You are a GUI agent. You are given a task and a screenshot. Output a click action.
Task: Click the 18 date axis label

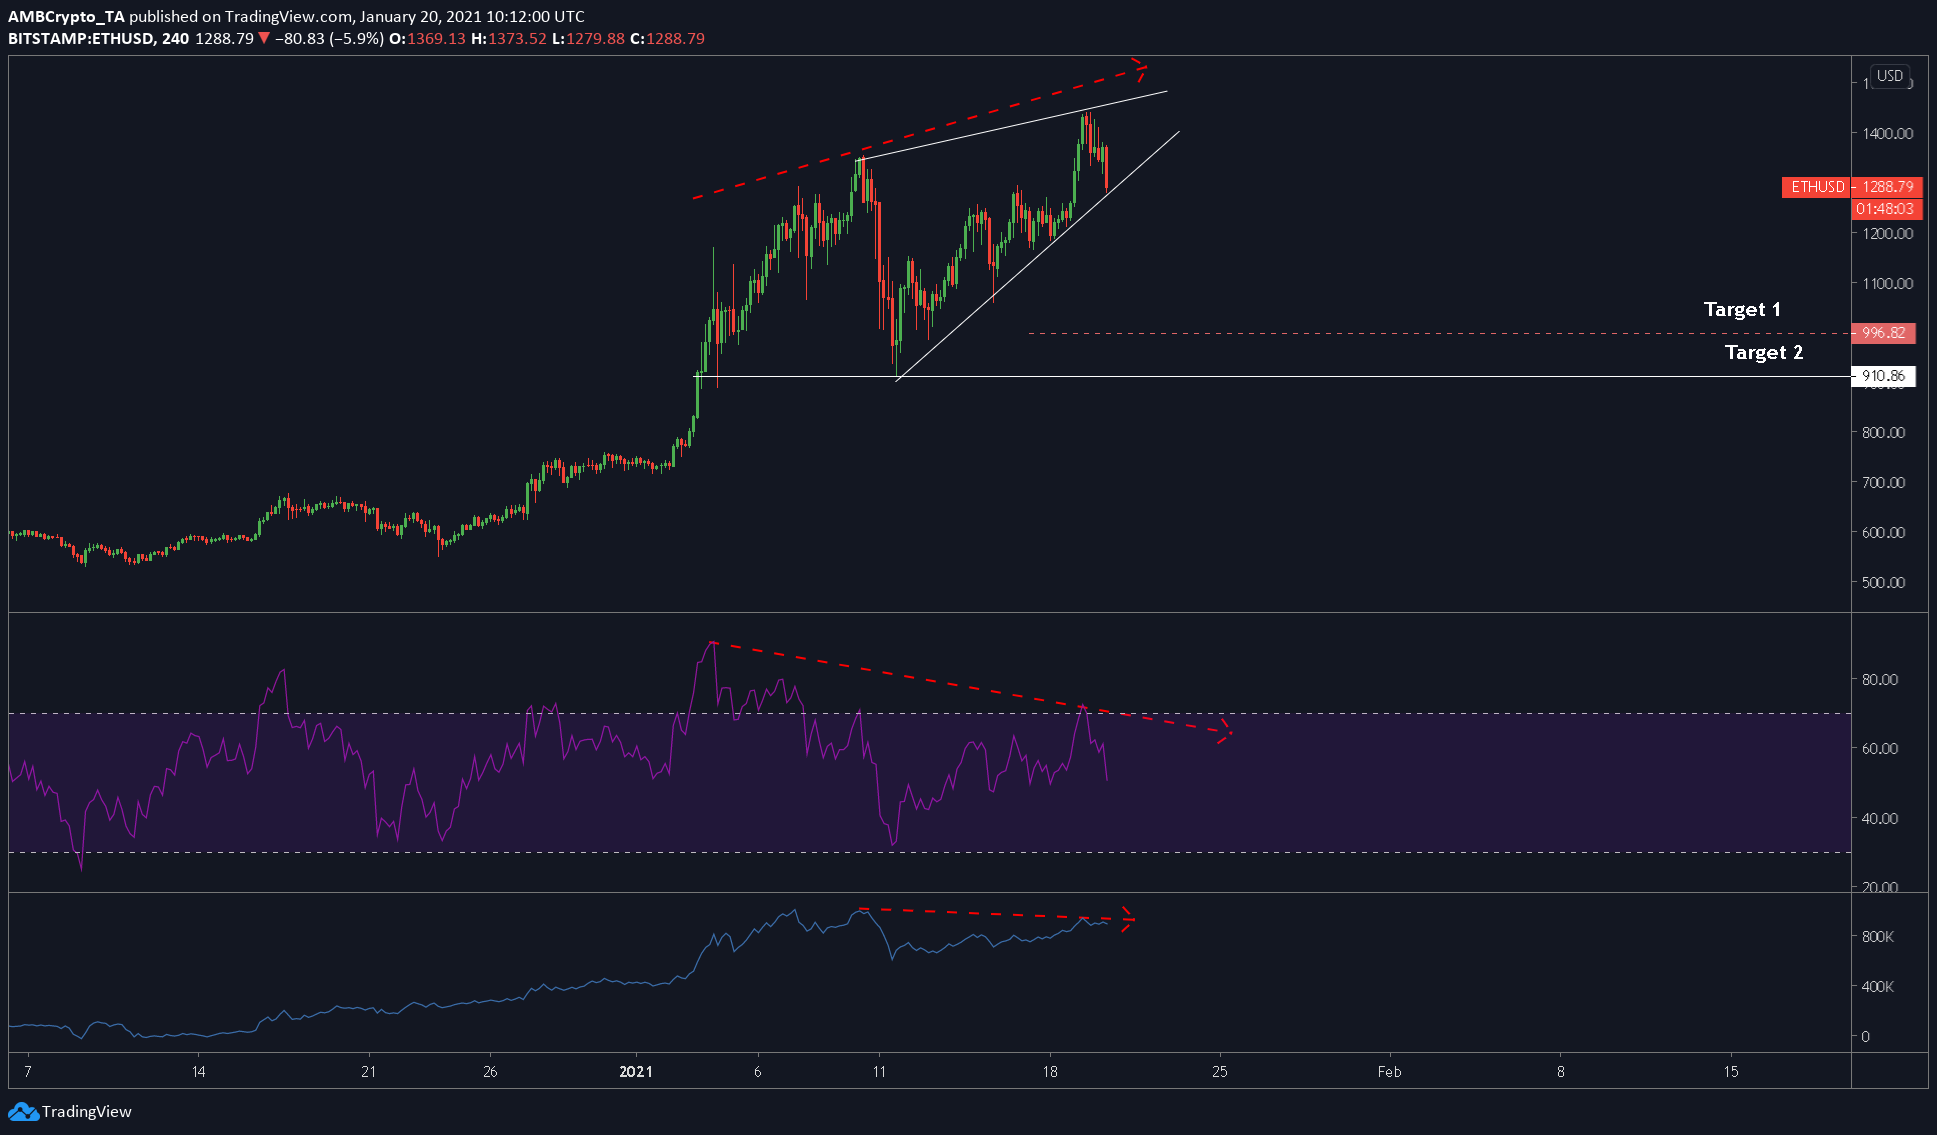[1049, 1071]
